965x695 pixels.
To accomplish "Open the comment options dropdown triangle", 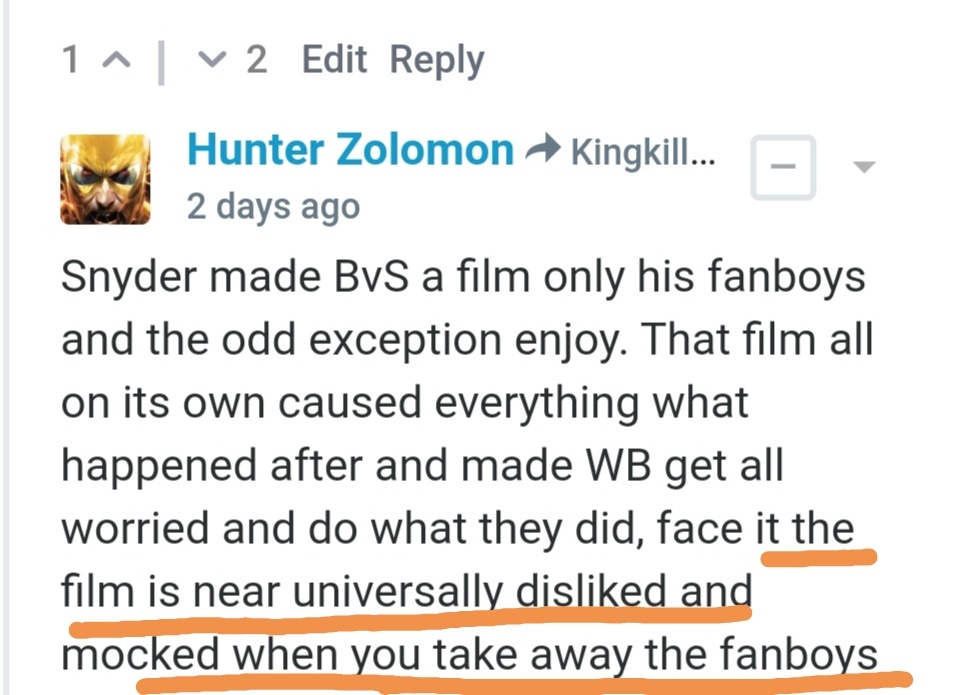I will pos(864,167).
